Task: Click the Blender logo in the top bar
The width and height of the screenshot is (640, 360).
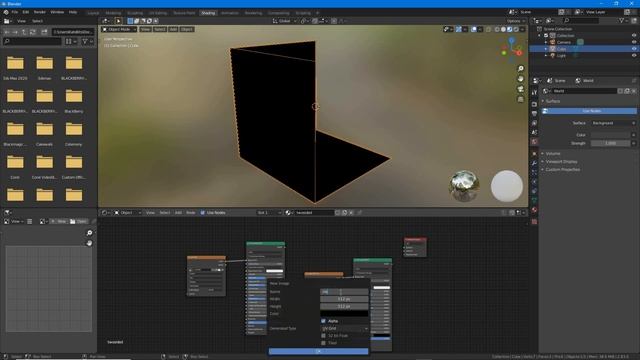Action: (6, 12)
